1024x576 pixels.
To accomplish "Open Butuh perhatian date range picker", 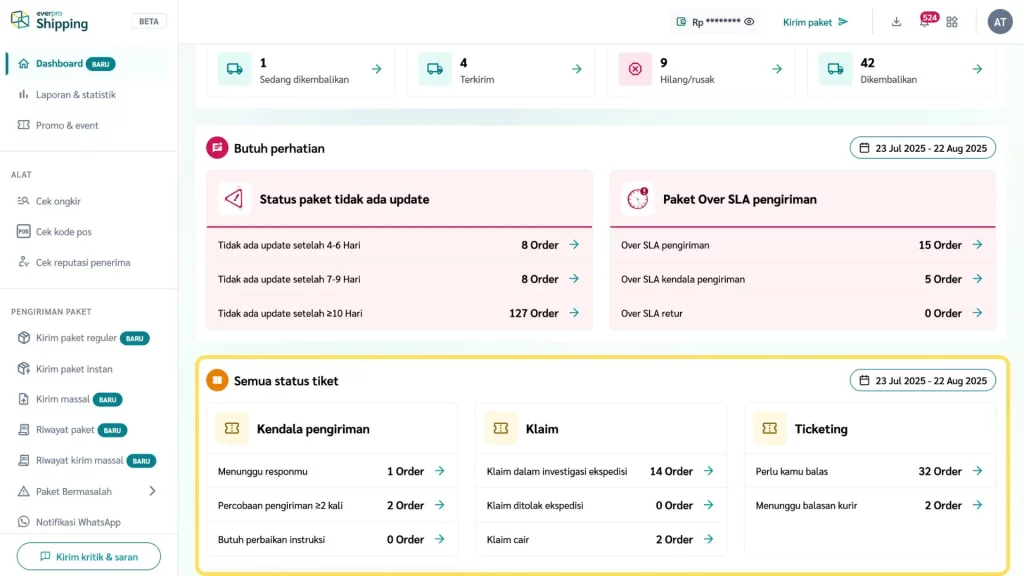I will pyautogui.click(x=922, y=148).
